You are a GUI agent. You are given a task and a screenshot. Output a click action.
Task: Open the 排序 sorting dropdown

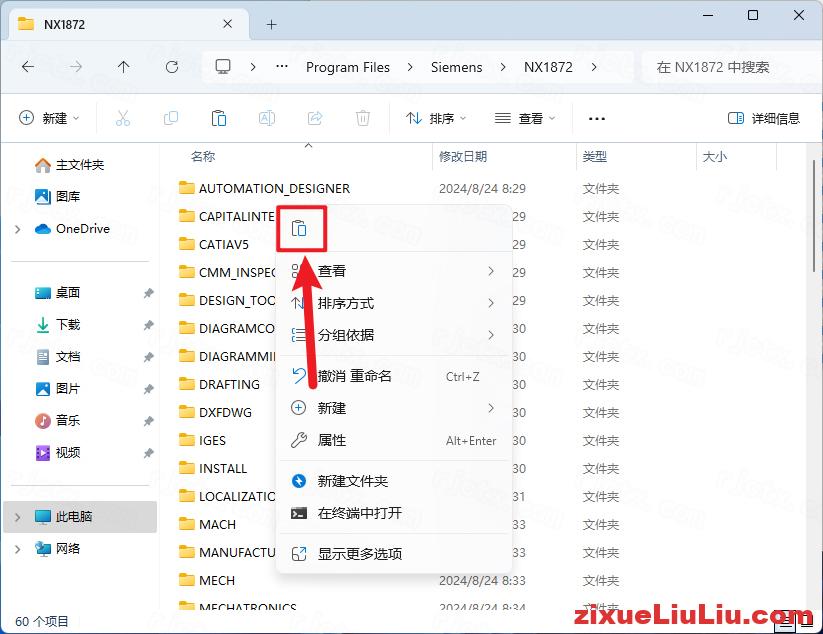click(x=435, y=118)
